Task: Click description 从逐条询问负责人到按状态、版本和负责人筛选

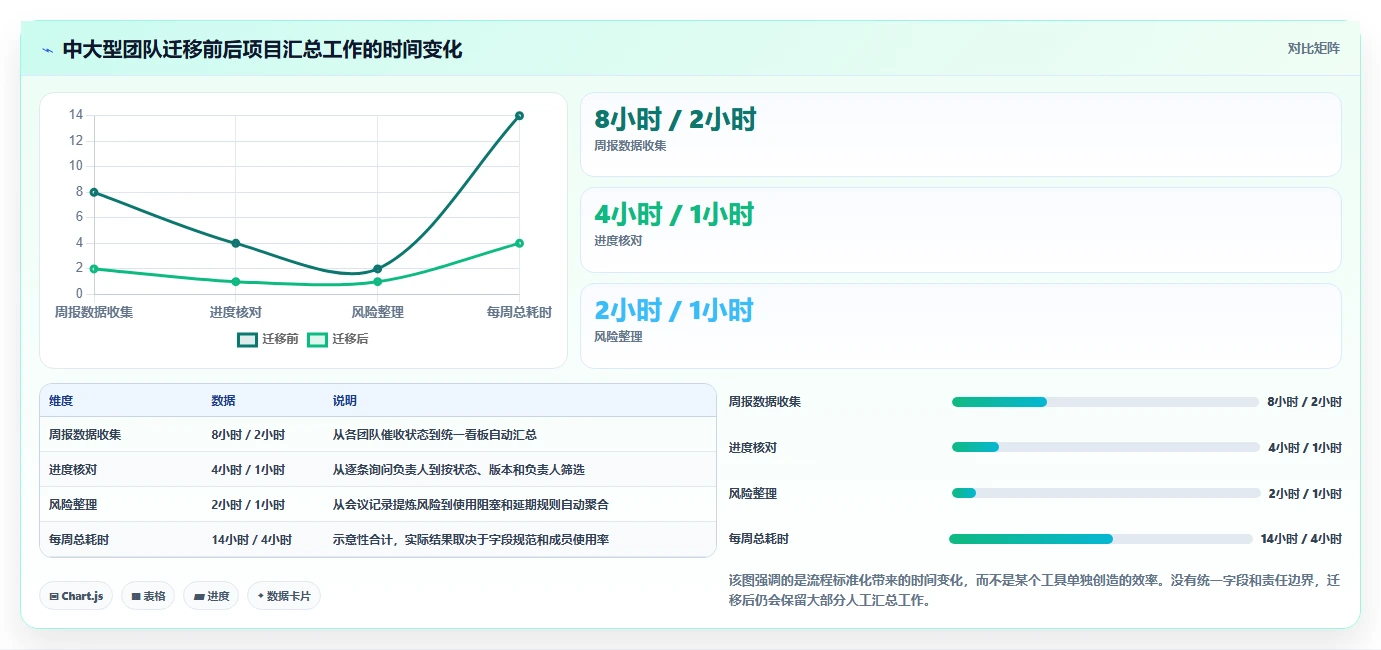Action: pyautogui.click(x=459, y=470)
